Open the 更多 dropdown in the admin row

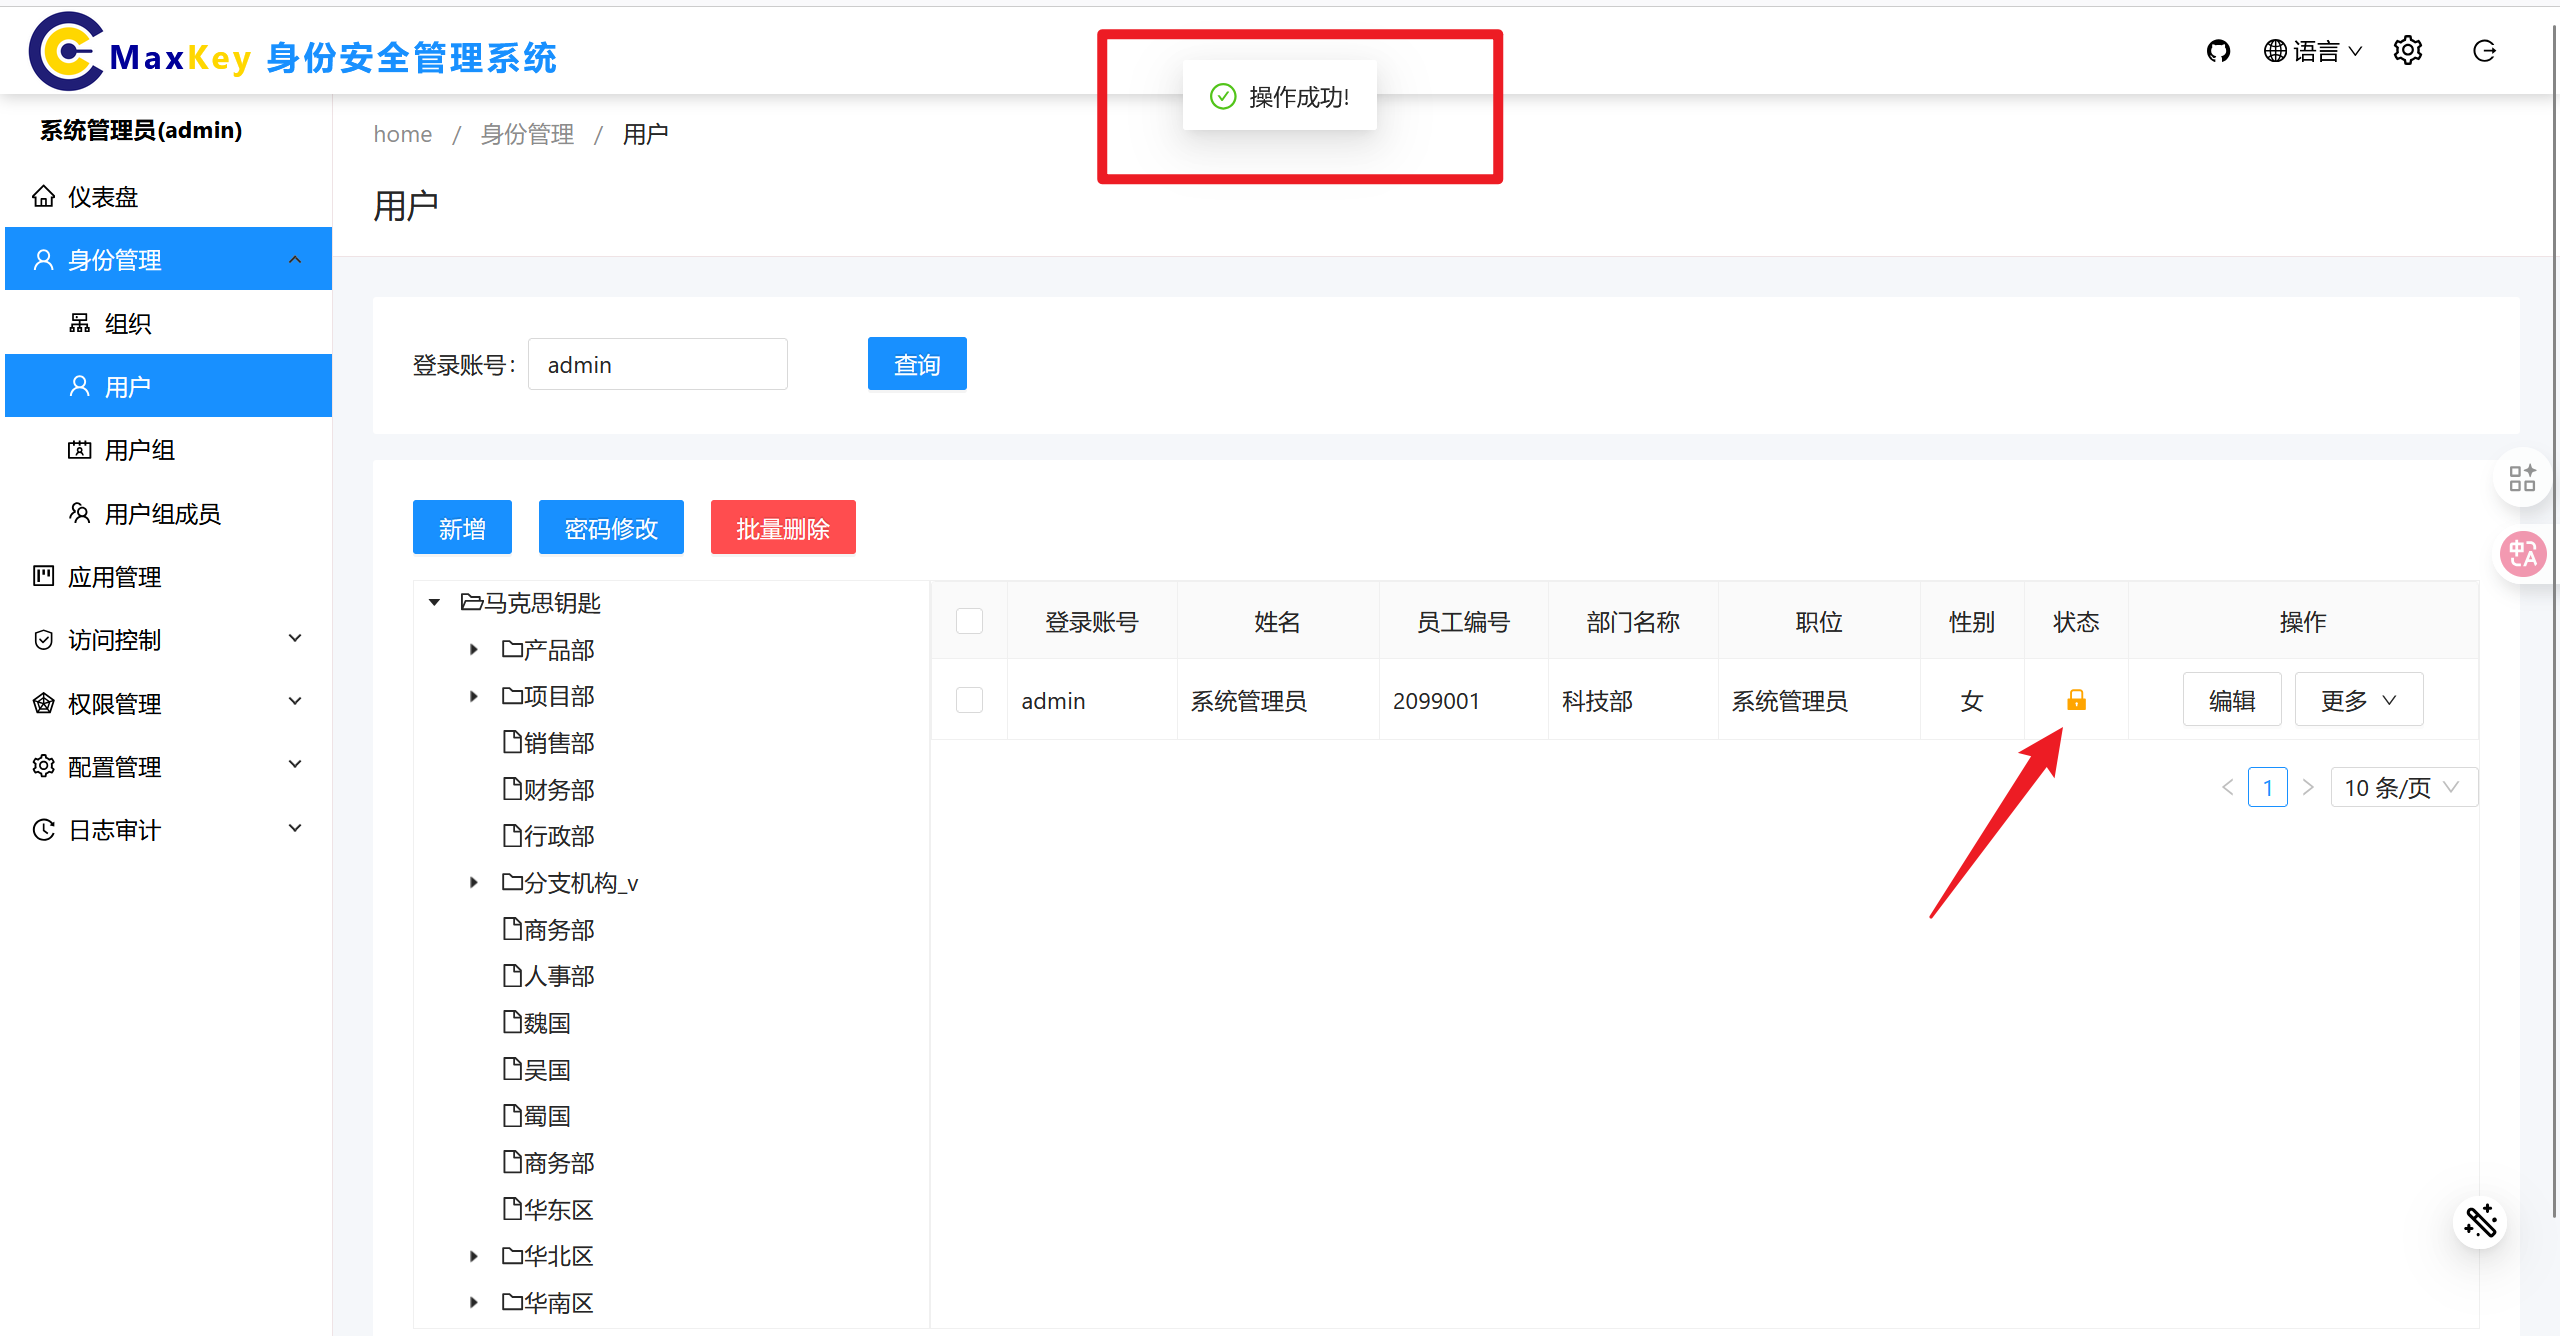(x=2357, y=699)
